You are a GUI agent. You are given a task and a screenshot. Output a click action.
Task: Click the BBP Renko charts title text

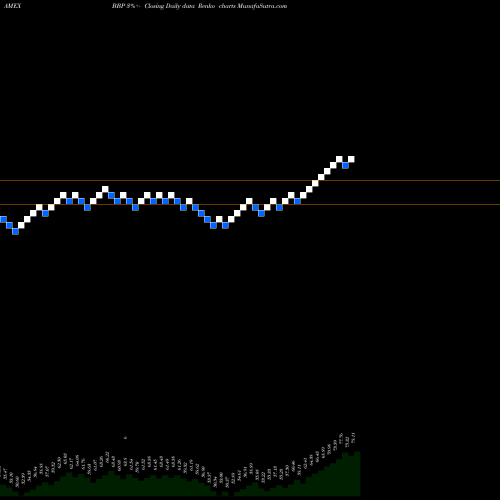pyautogui.click(x=199, y=6)
